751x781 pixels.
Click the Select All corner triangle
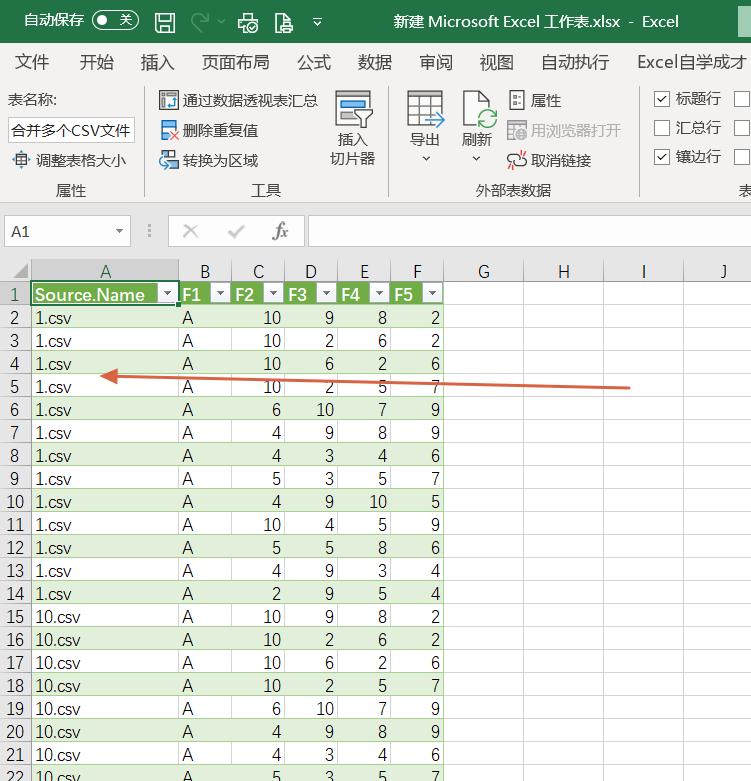pyautogui.click(x=19, y=271)
